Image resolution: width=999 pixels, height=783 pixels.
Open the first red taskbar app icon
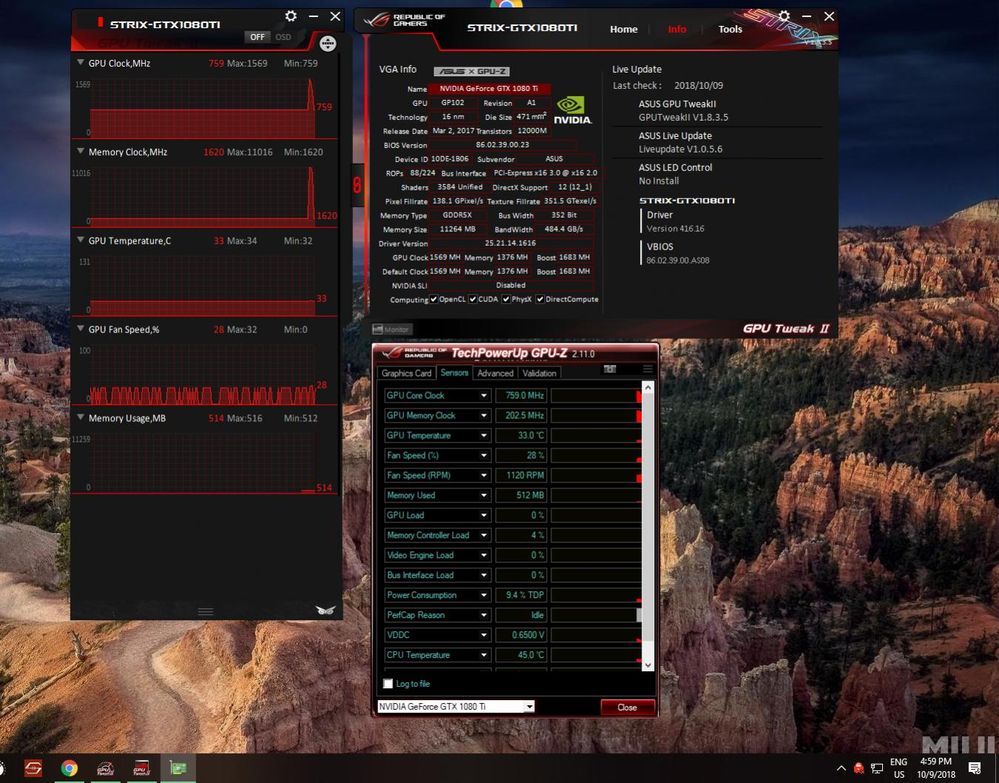click(33, 768)
